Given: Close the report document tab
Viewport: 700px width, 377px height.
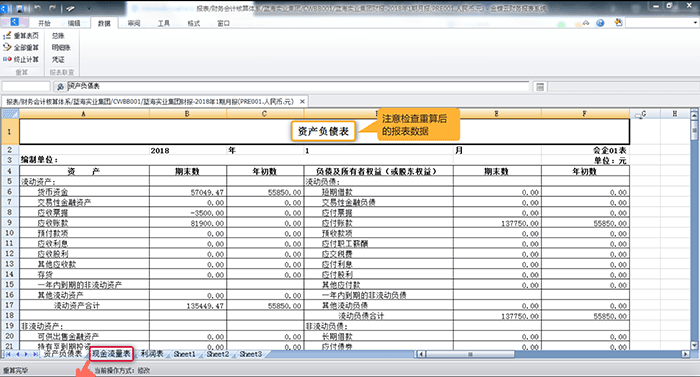Looking at the screenshot, I should [302, 102].
